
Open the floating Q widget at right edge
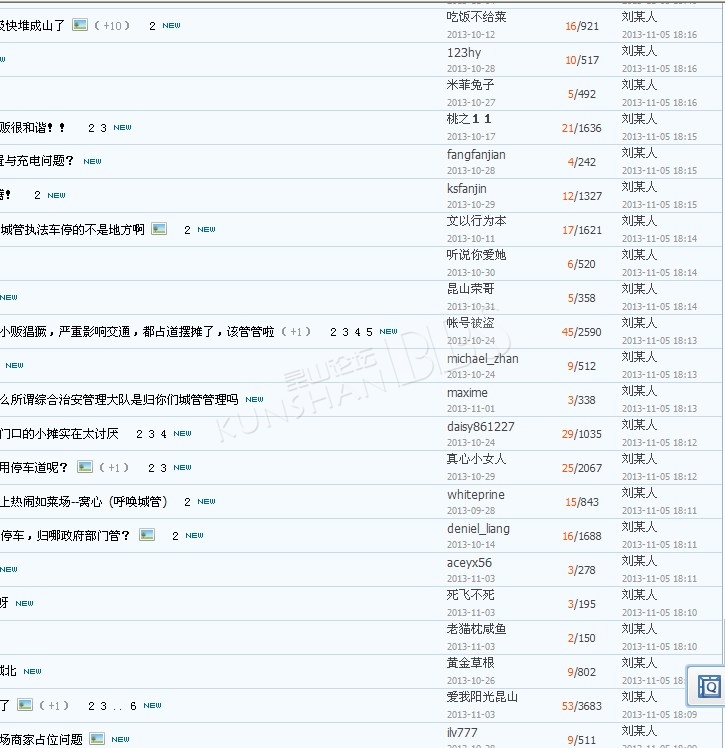click(708, 686)
